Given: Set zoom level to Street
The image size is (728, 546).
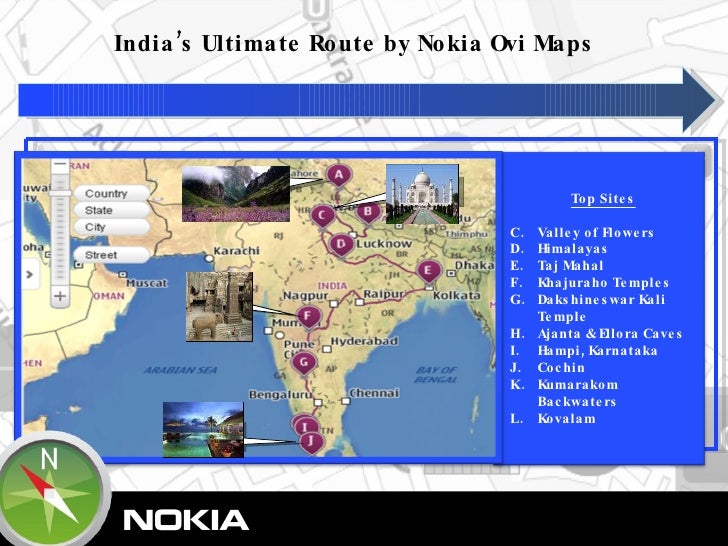Looking at the screenshot, I should pyautogui.click(x=110, y=255).
